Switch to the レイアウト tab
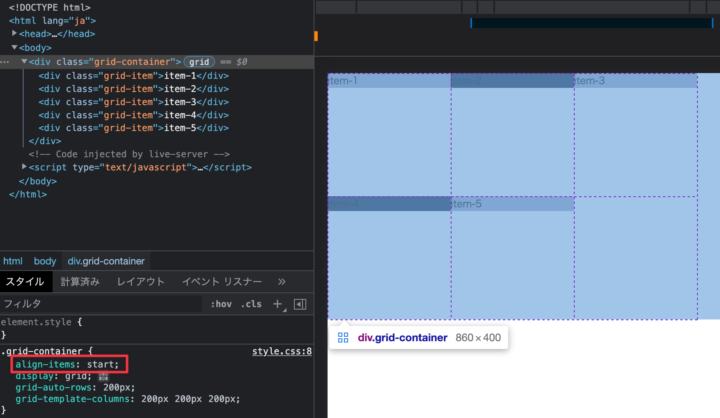Screen dimensions: 720x418 (141, 282)
